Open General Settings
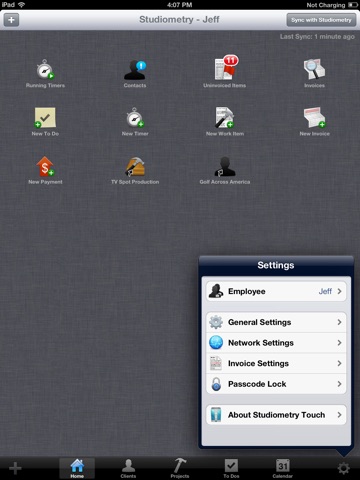Screen dimensions: 360x480 pyautogui.click(x=276, y=322)
